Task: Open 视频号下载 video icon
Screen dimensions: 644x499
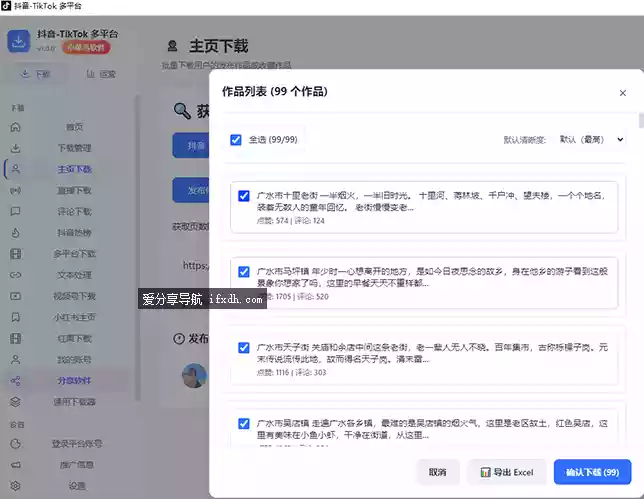Action: tap(16, 296)
